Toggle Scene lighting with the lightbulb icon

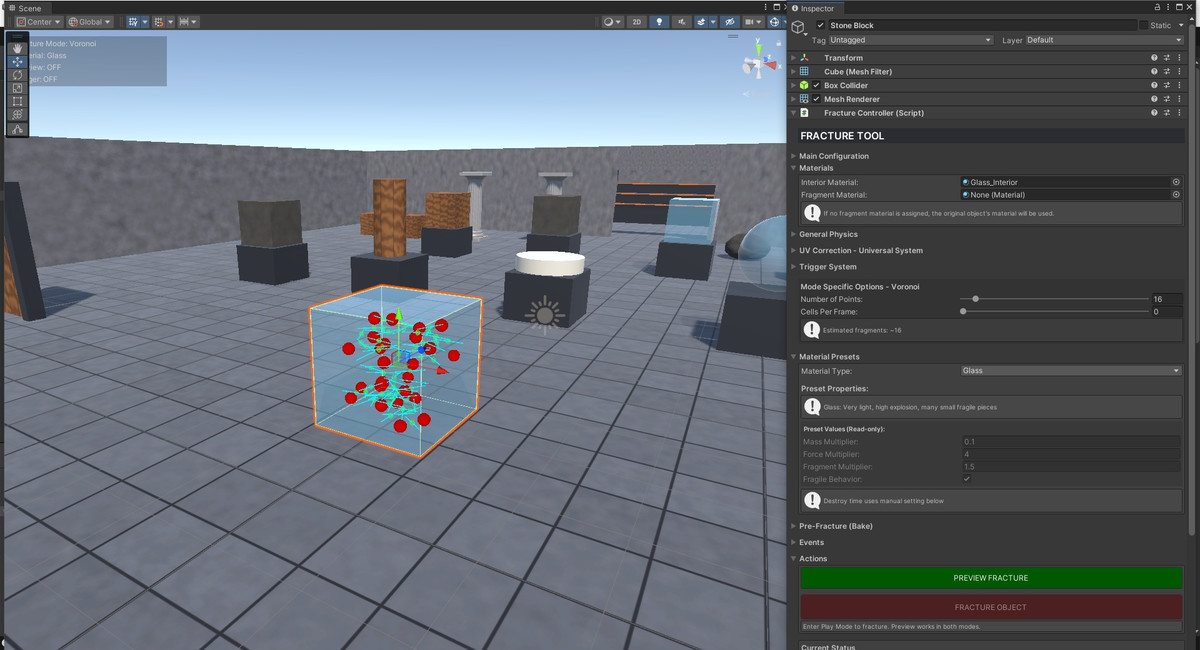click(x=659, y=21)
